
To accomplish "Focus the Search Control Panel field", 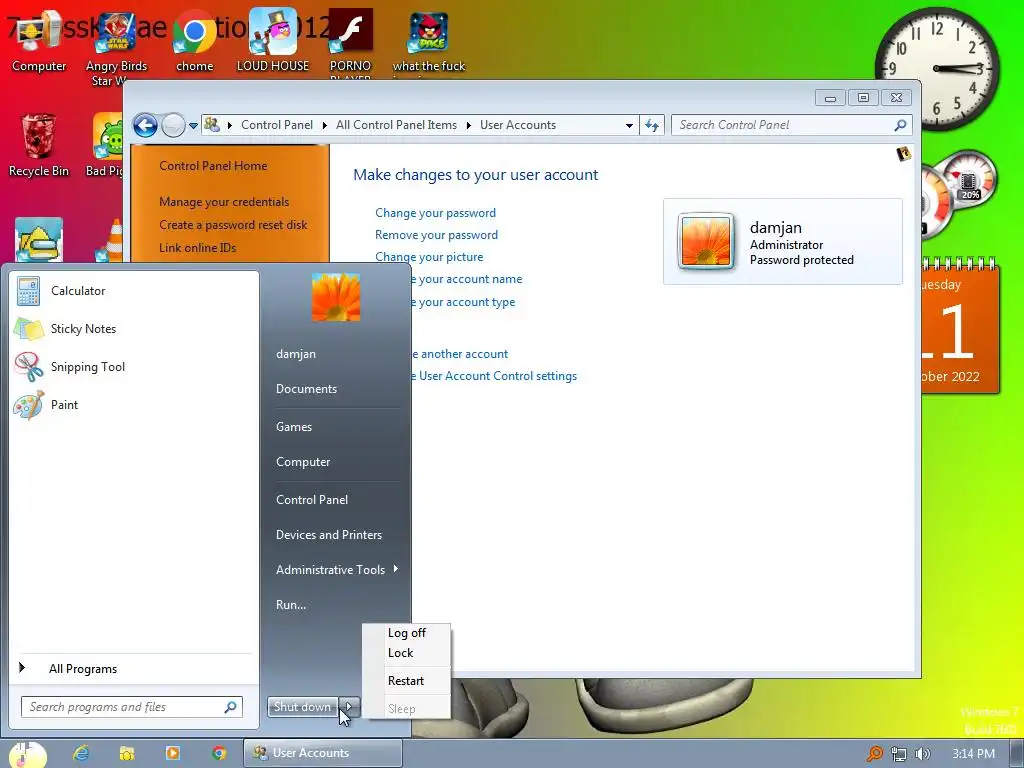I will click(x=792, y=125).
